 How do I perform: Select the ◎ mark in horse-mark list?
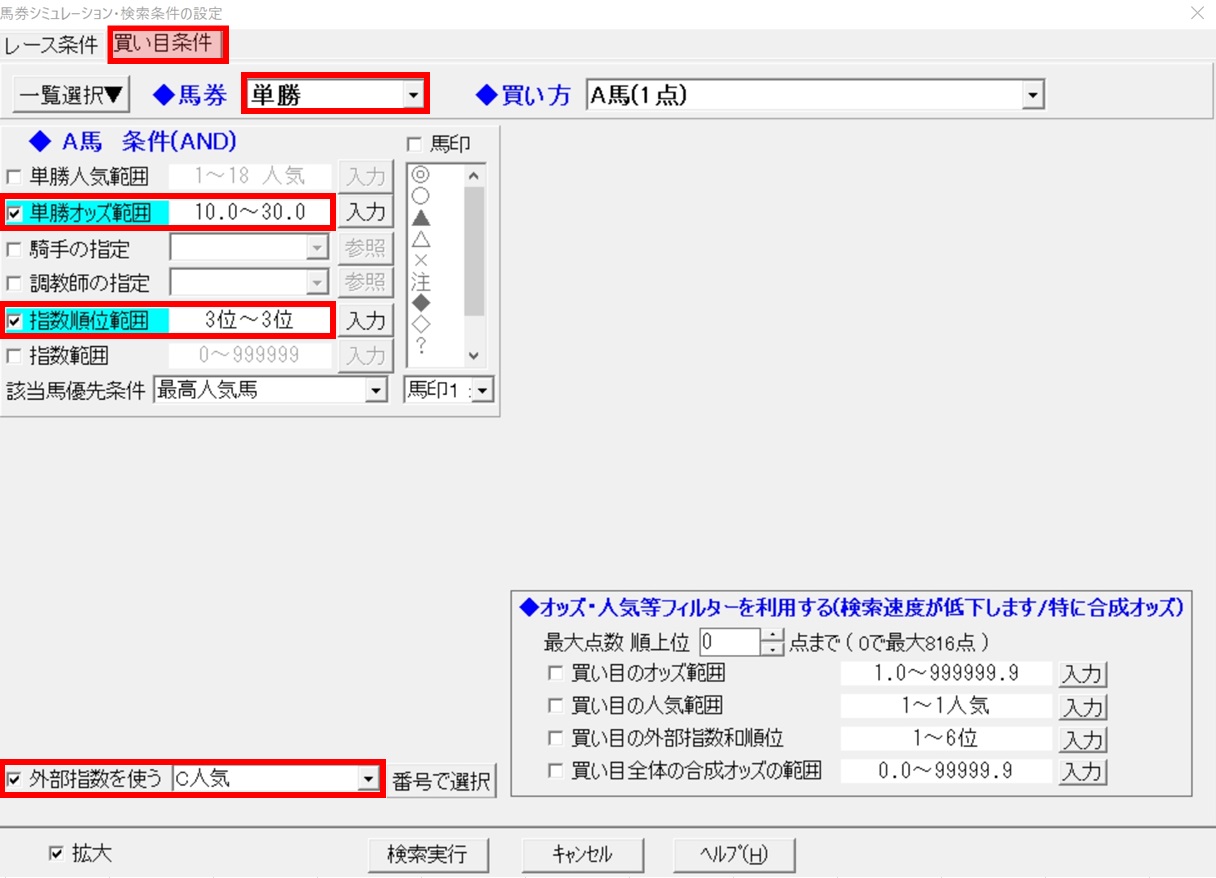420,175
